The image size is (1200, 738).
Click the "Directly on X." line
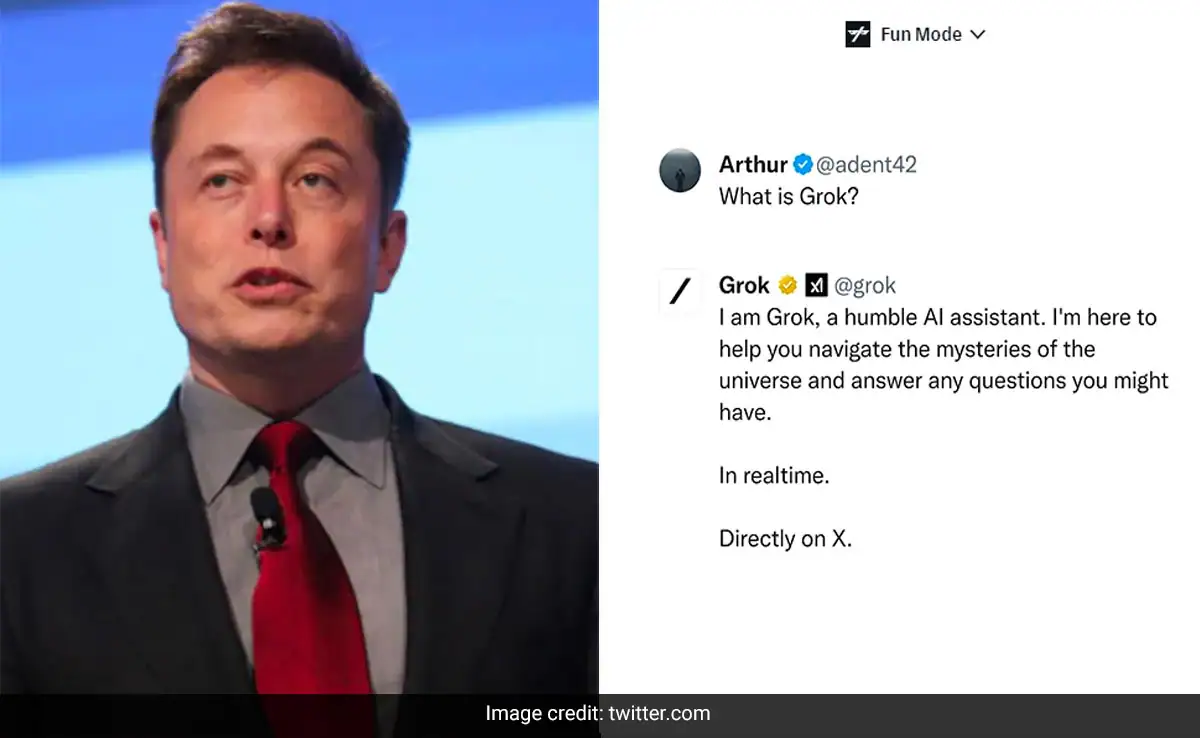coord(785,538)
